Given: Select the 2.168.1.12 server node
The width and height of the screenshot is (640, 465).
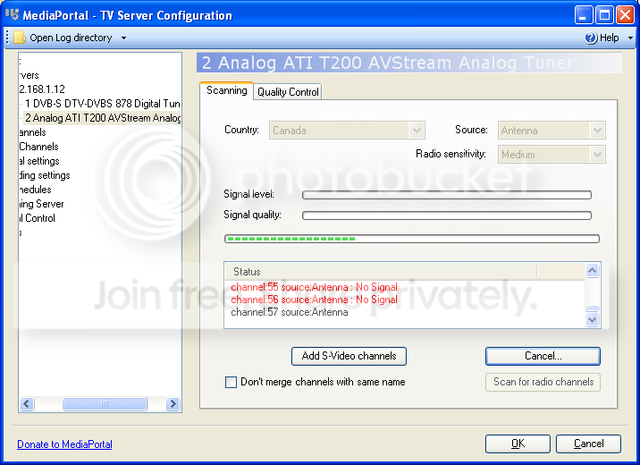Looking at the screenshot, I should [x=42, y=89].
